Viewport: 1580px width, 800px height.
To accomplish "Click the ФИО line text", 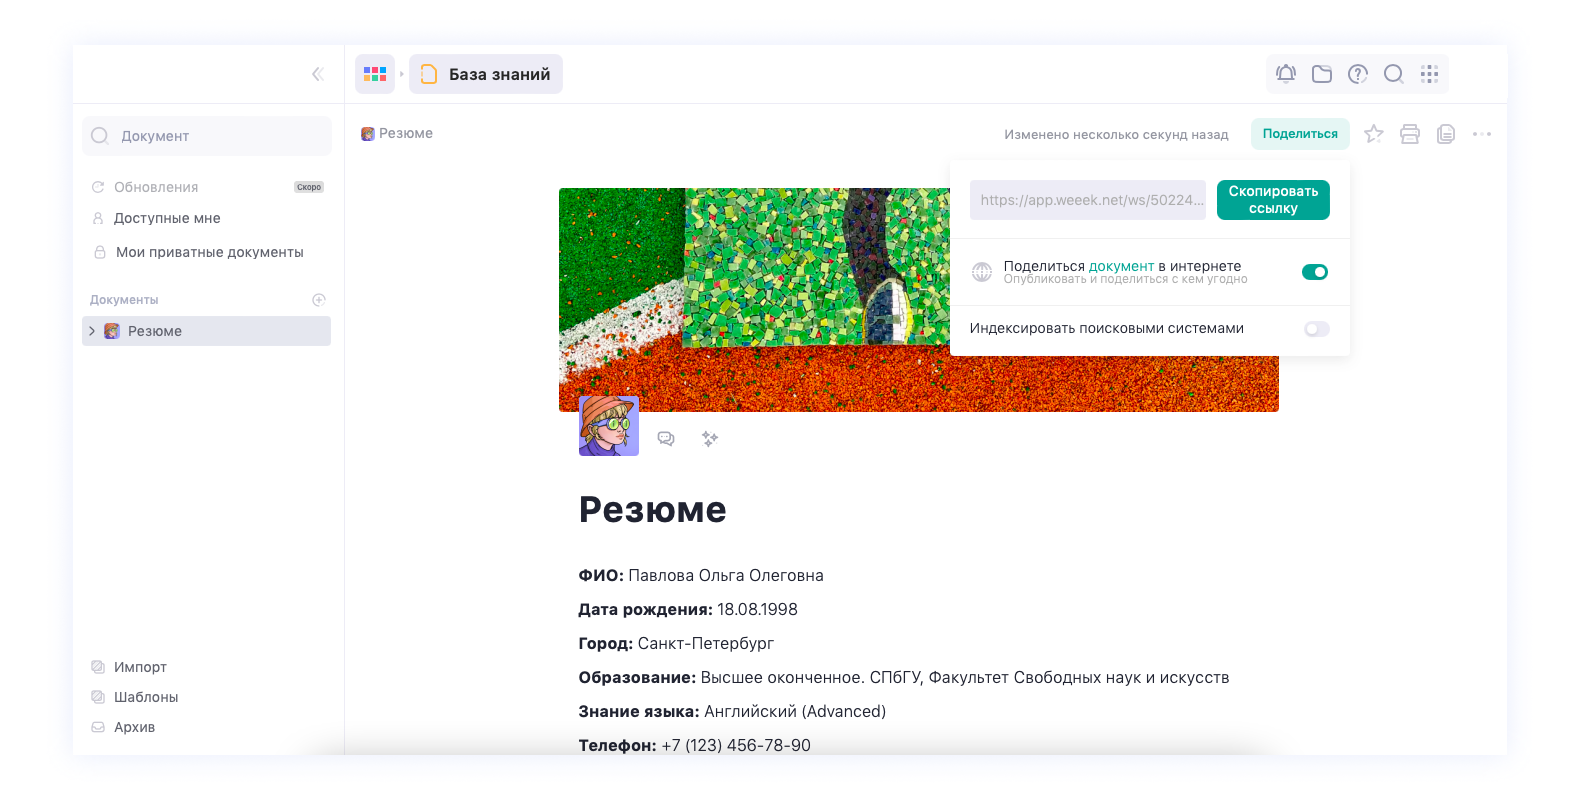I will 701,576.
